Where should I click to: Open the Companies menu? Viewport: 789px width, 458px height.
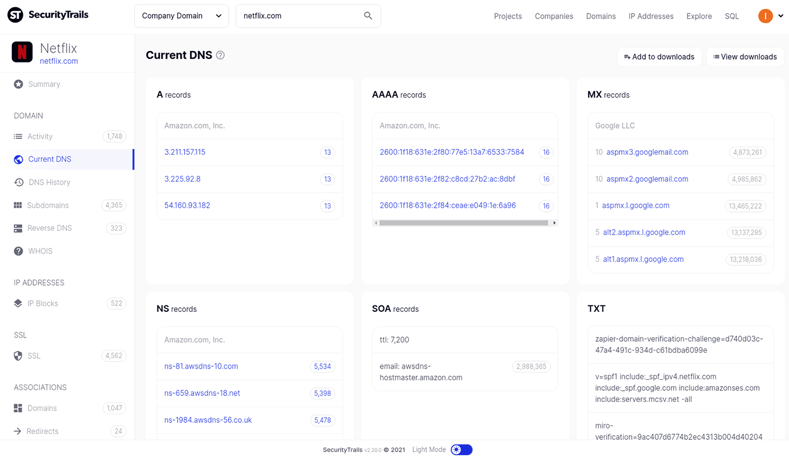click(554, 16)
